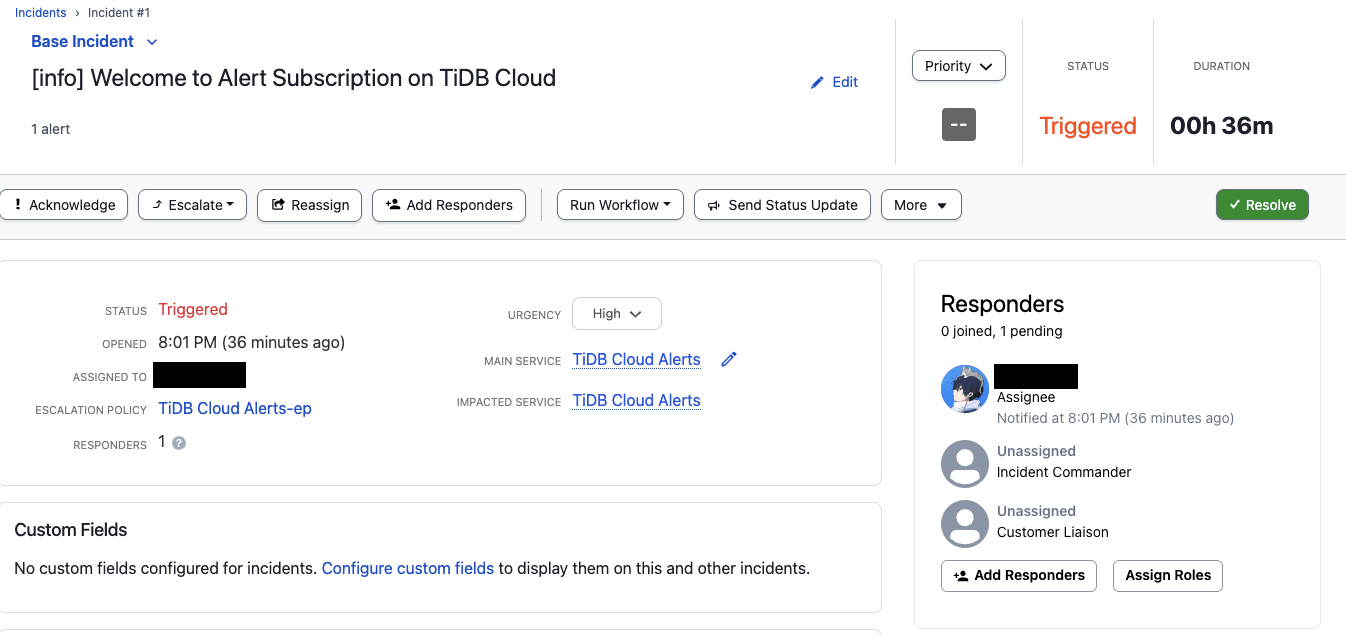The image size is (1346, 635).
Task: Open the TiDB Cloud Alerts-ep escalation policy
Action: [x=234, y=408]
